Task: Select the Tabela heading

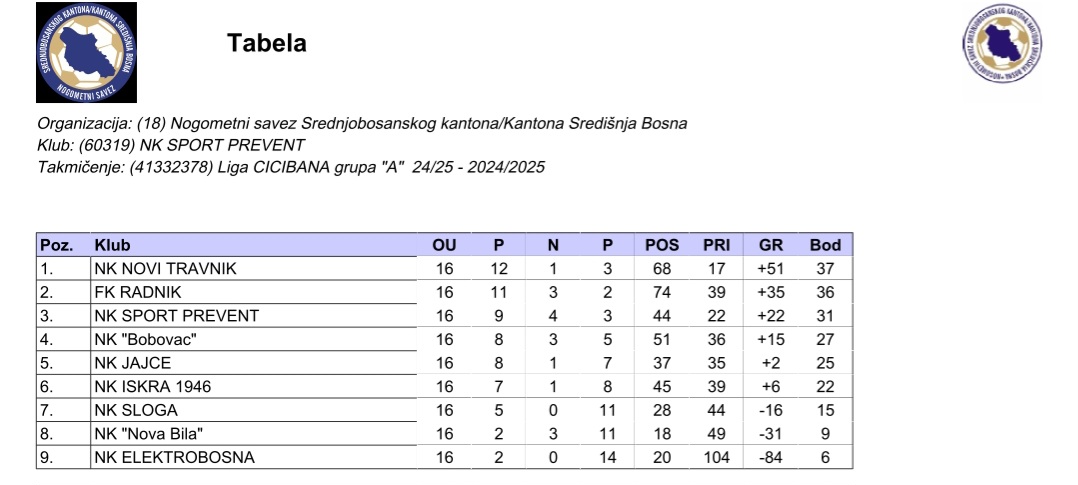Action: [x=267, y=43]
